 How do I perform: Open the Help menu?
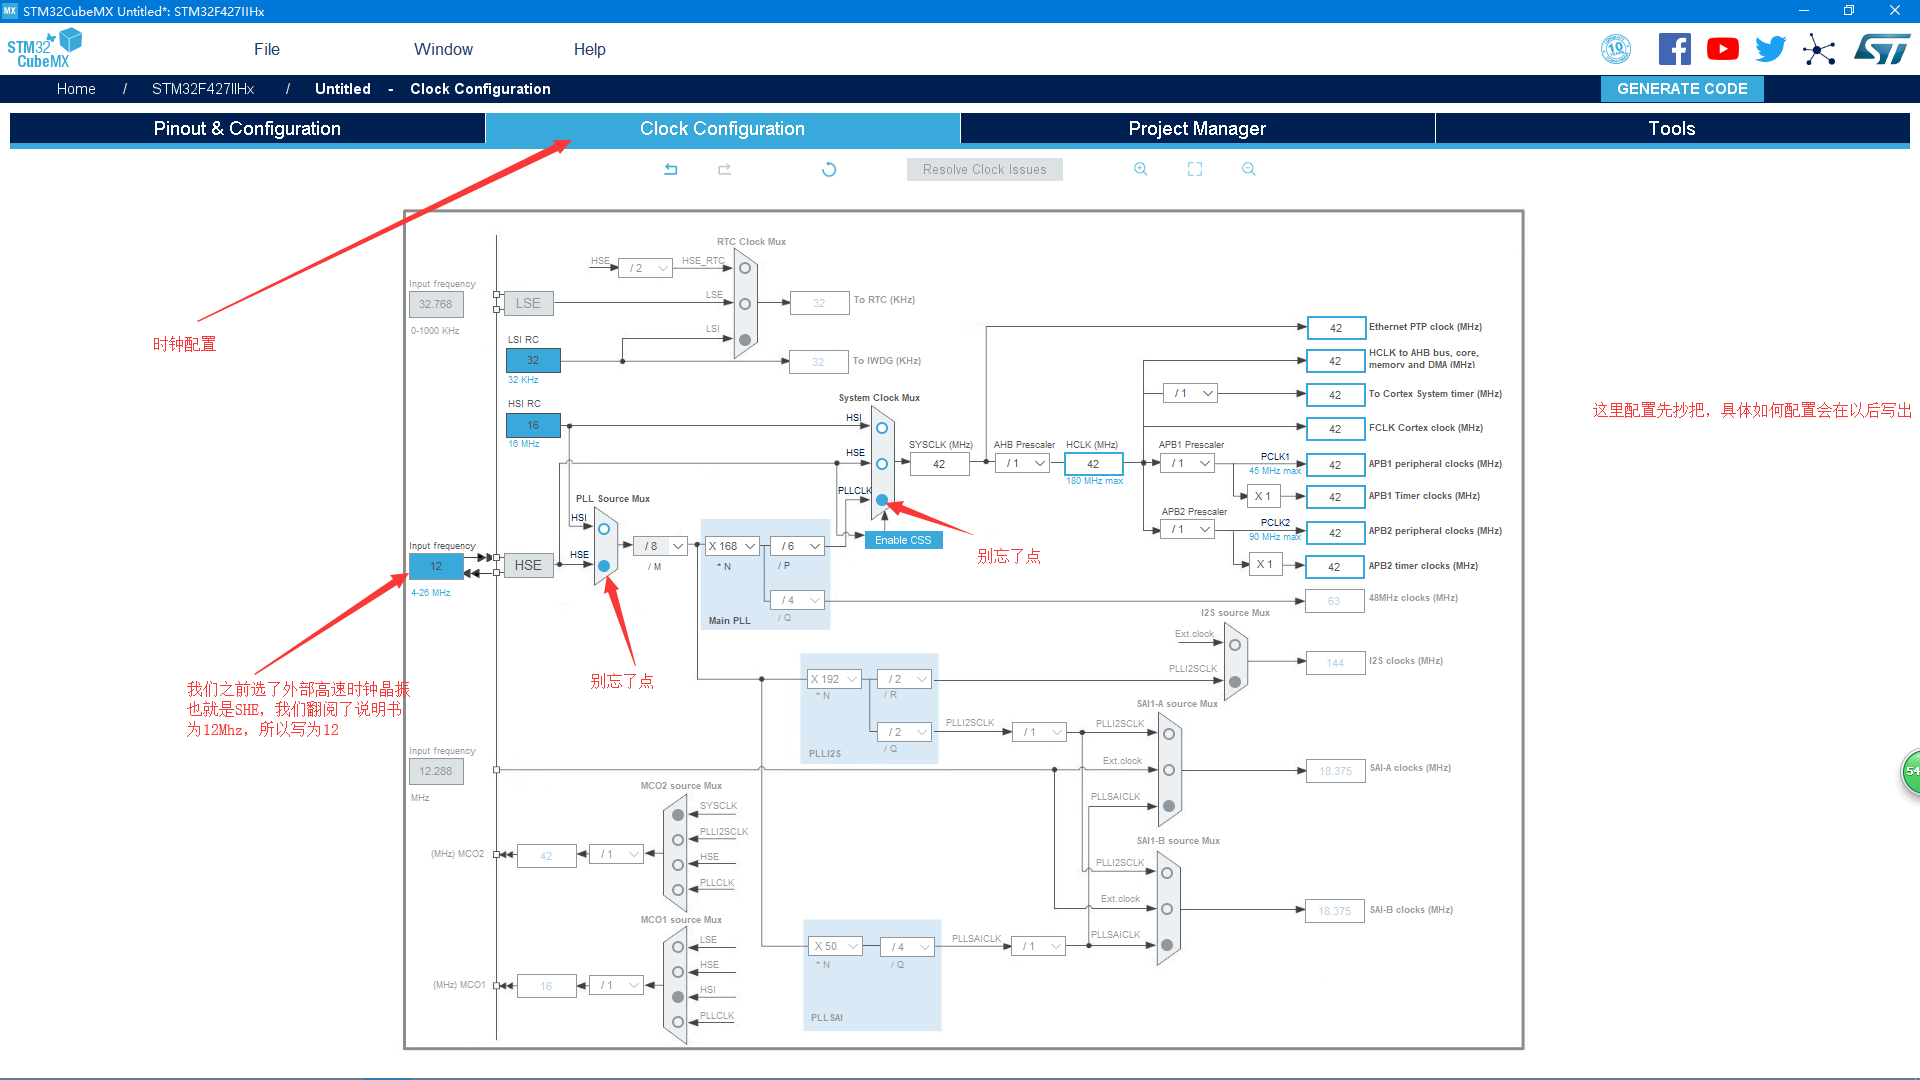tap(590, 49)
